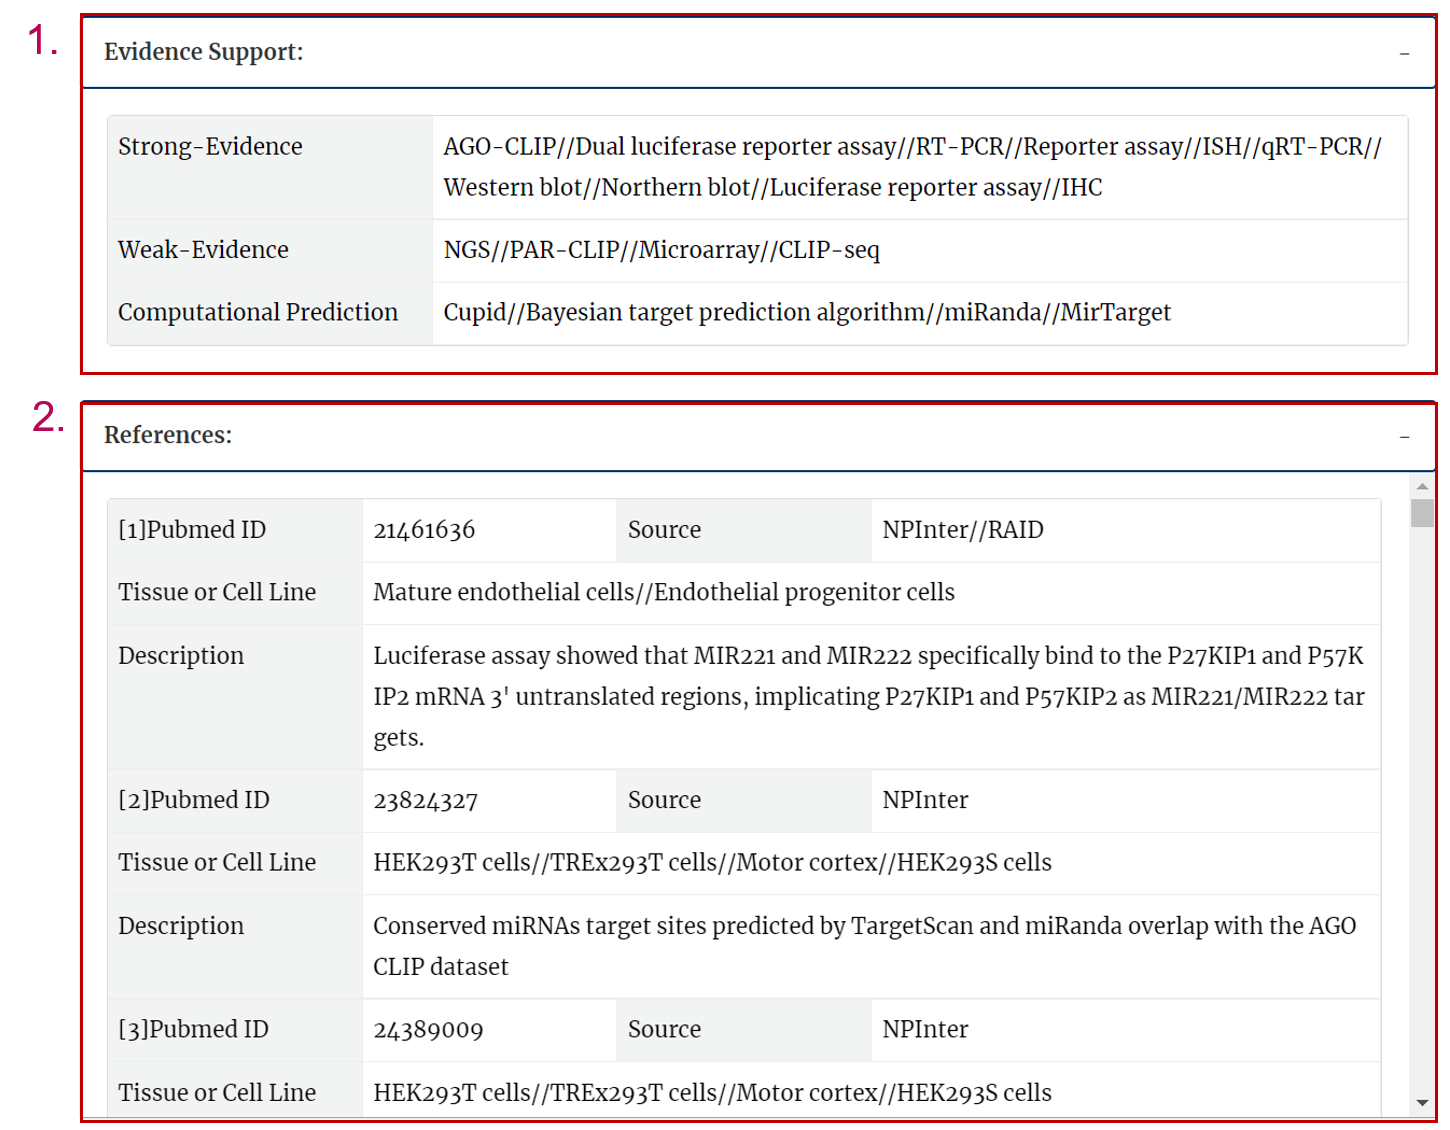
Task: Click the References heading text
Action: (168, 435)
